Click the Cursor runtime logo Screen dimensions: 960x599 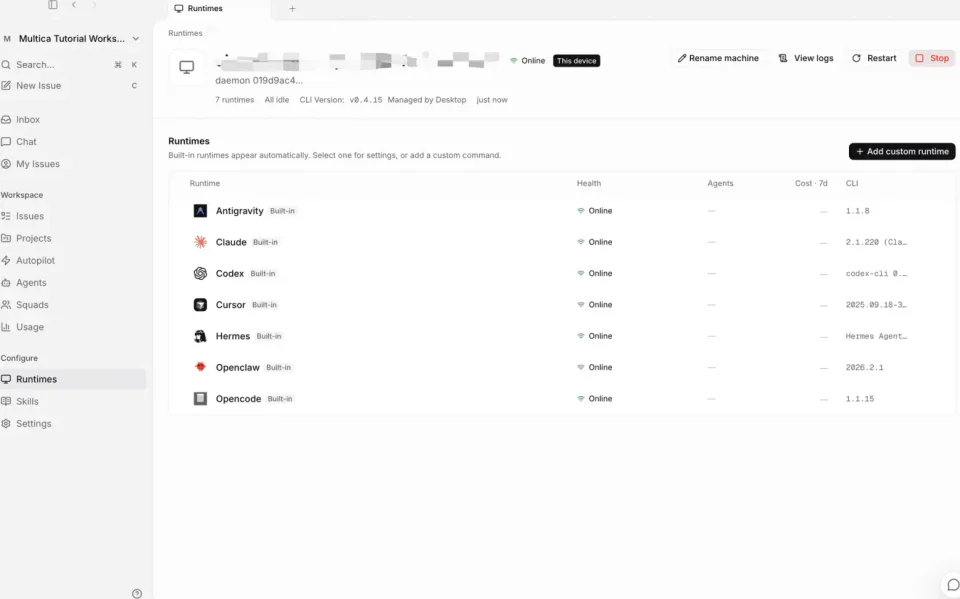point(200,304)
